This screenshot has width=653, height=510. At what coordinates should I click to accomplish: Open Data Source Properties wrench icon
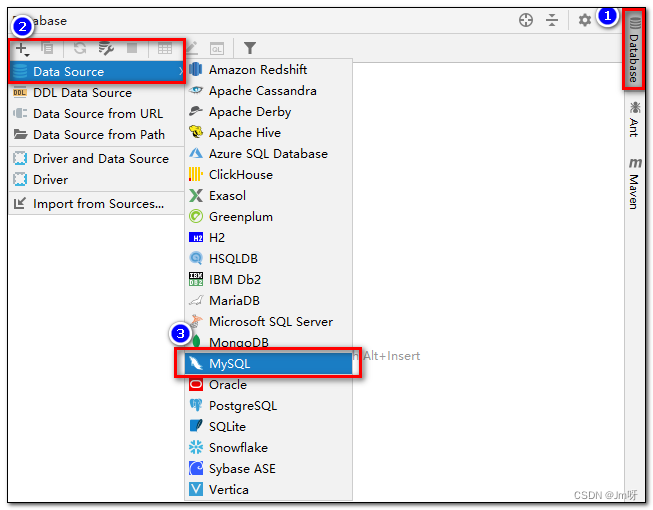tap(106, 48)
